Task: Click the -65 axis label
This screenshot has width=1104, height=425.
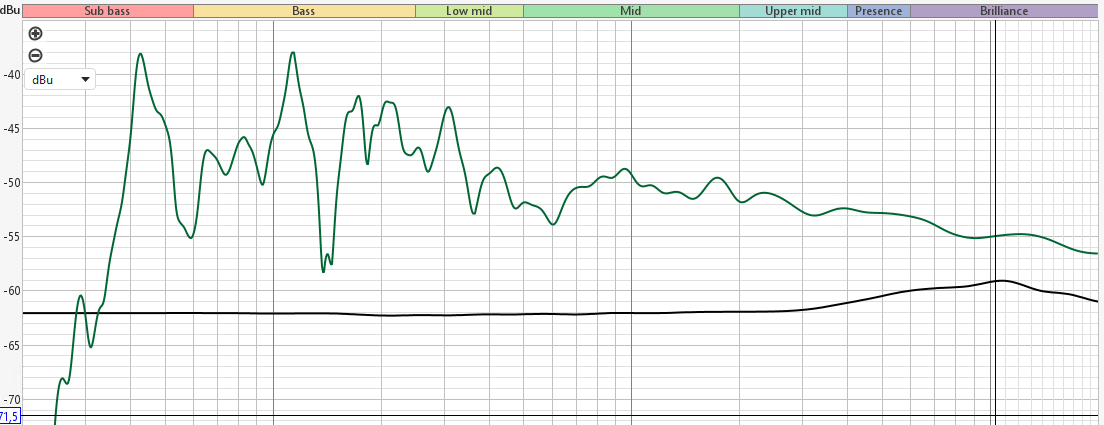Action: click(x=13, y=345)
